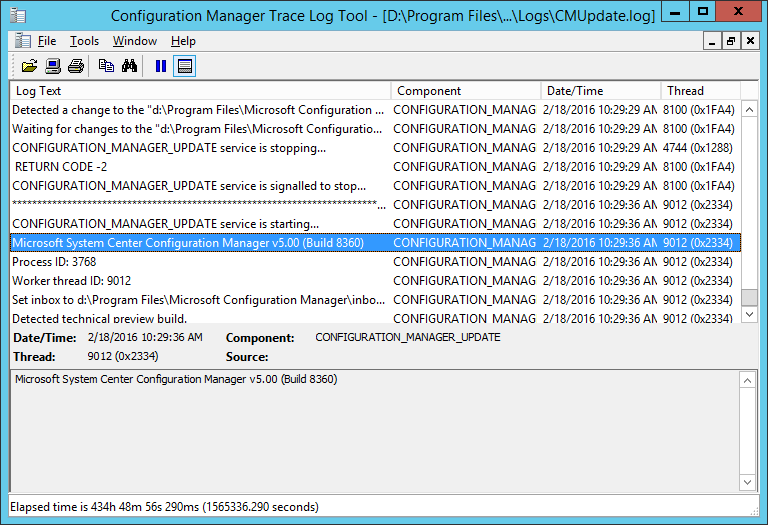
Task: Open the Help menu
Action: (x=183, y=41)
